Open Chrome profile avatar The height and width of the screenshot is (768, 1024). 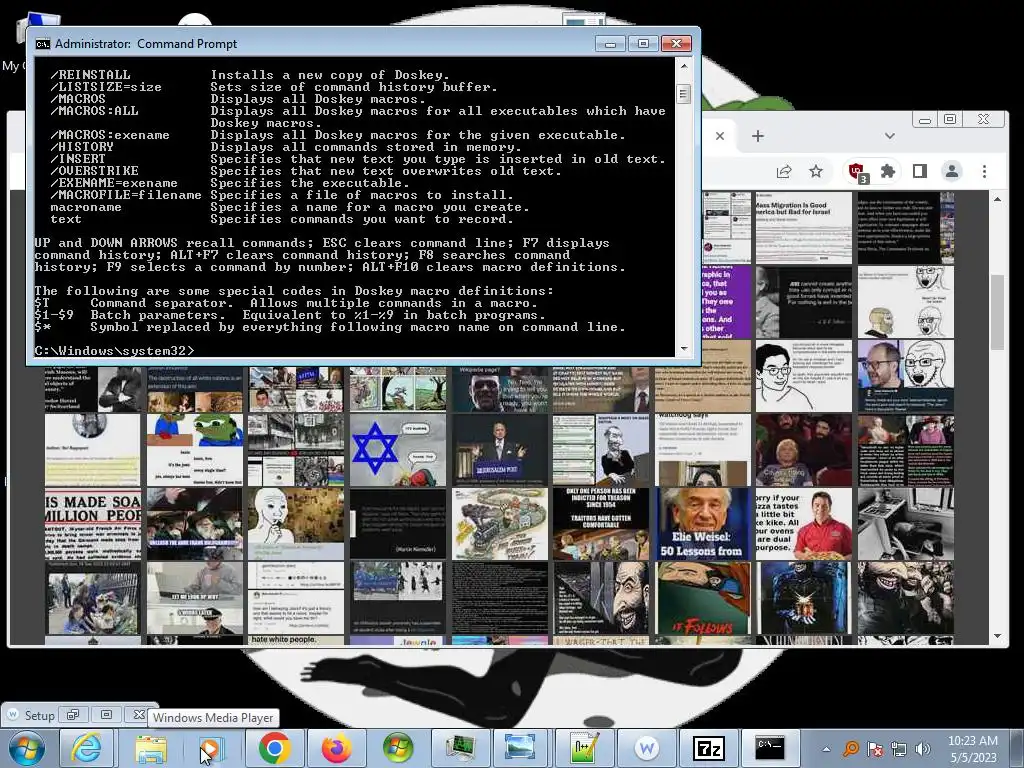click(952, 172)
